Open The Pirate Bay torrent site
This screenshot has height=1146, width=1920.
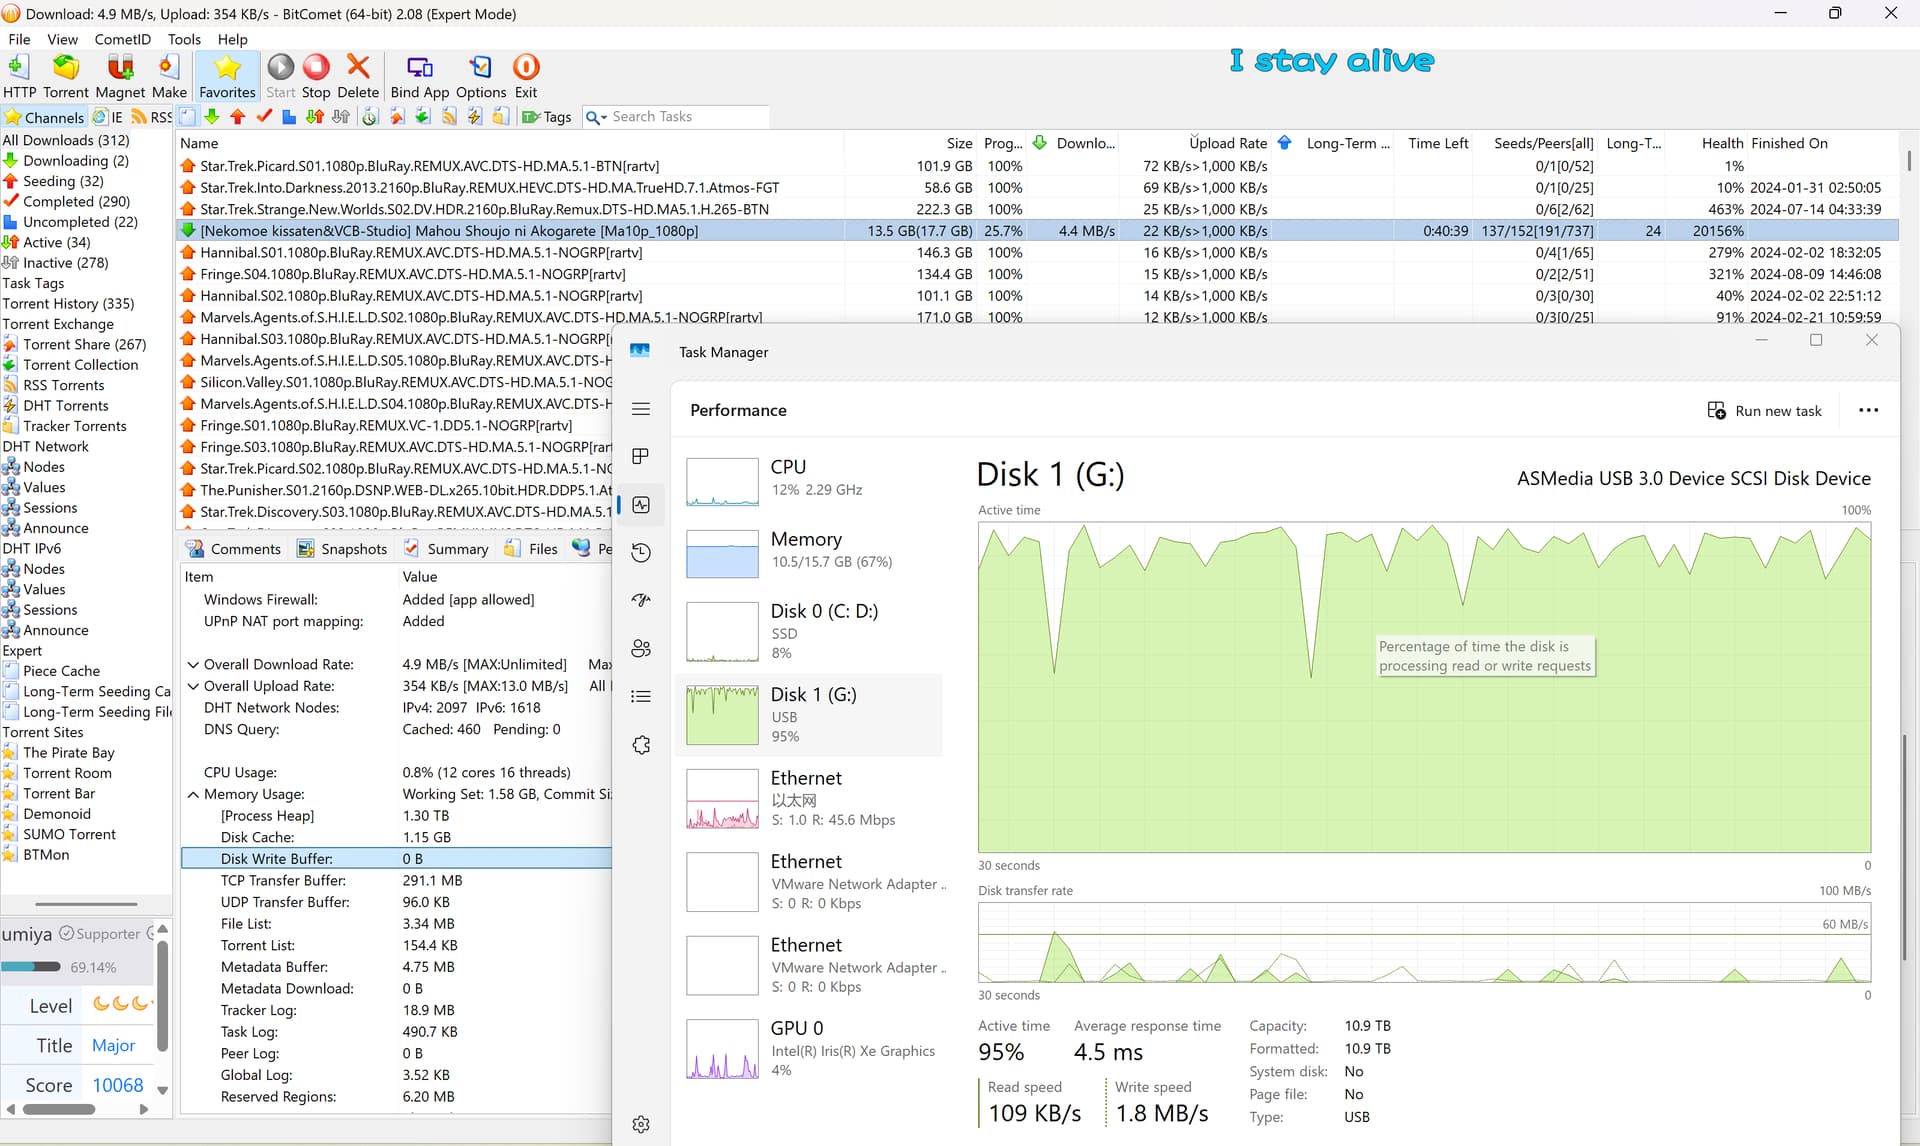(68, 752)
